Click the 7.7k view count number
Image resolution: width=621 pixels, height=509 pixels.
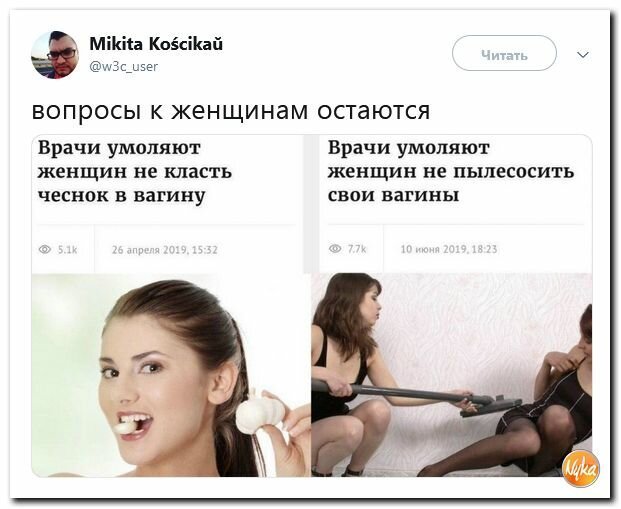(x=357, y=249)
